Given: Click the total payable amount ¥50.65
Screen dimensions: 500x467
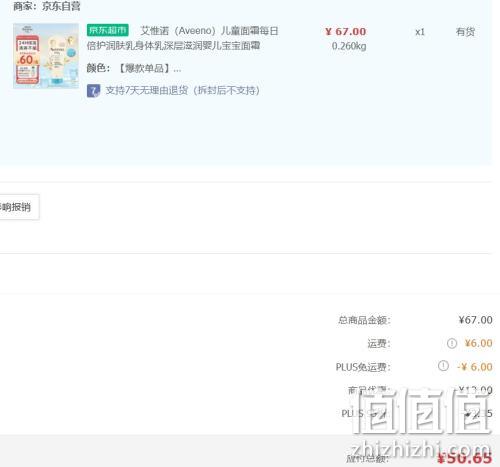Looking at the screenshot, I should 465,458.
